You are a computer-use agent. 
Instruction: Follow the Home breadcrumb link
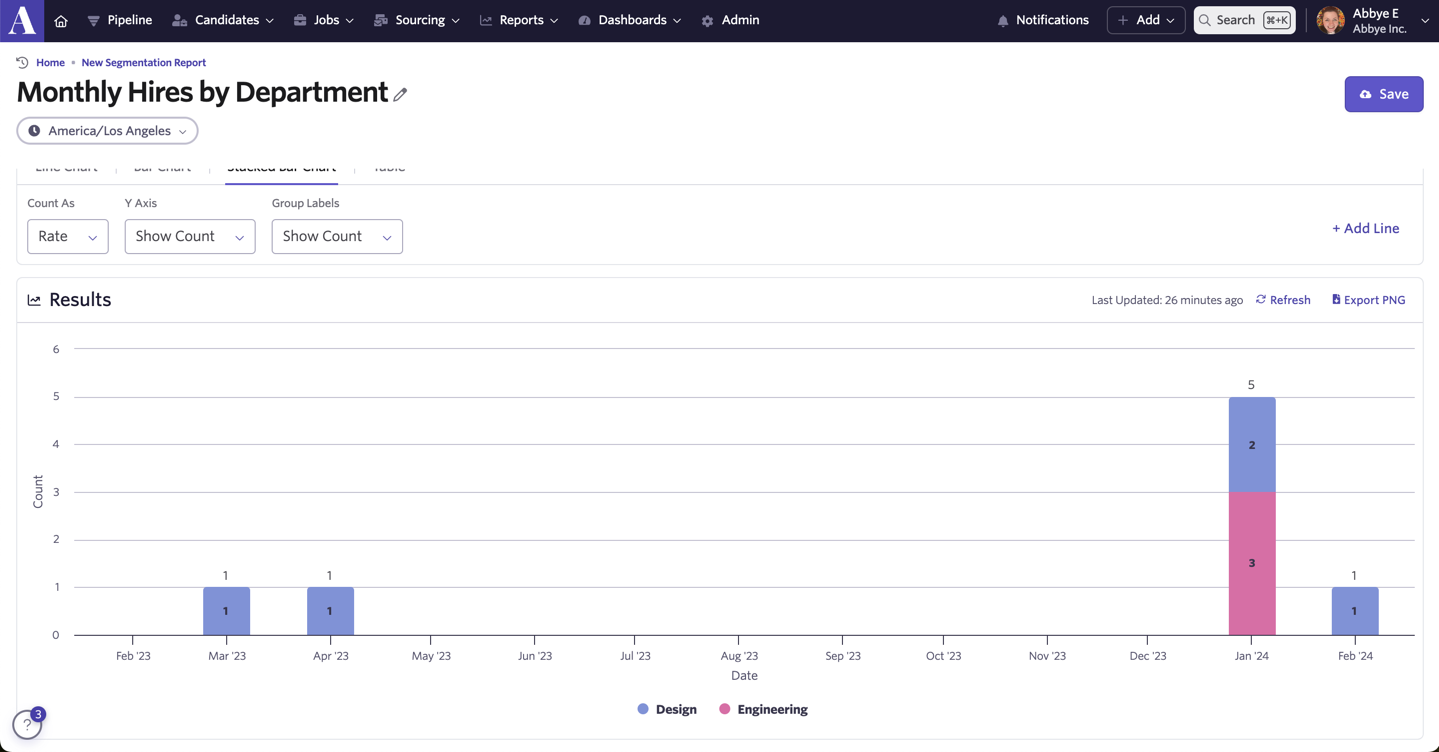point(50,62)
